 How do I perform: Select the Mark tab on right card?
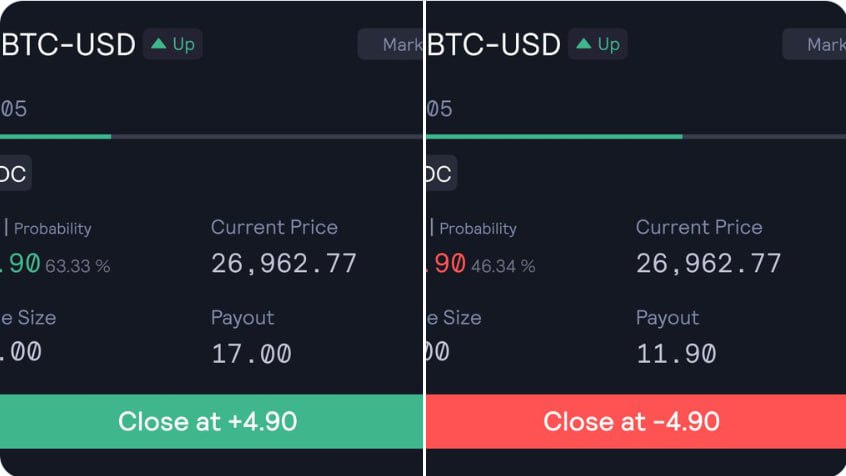(815, 44)
